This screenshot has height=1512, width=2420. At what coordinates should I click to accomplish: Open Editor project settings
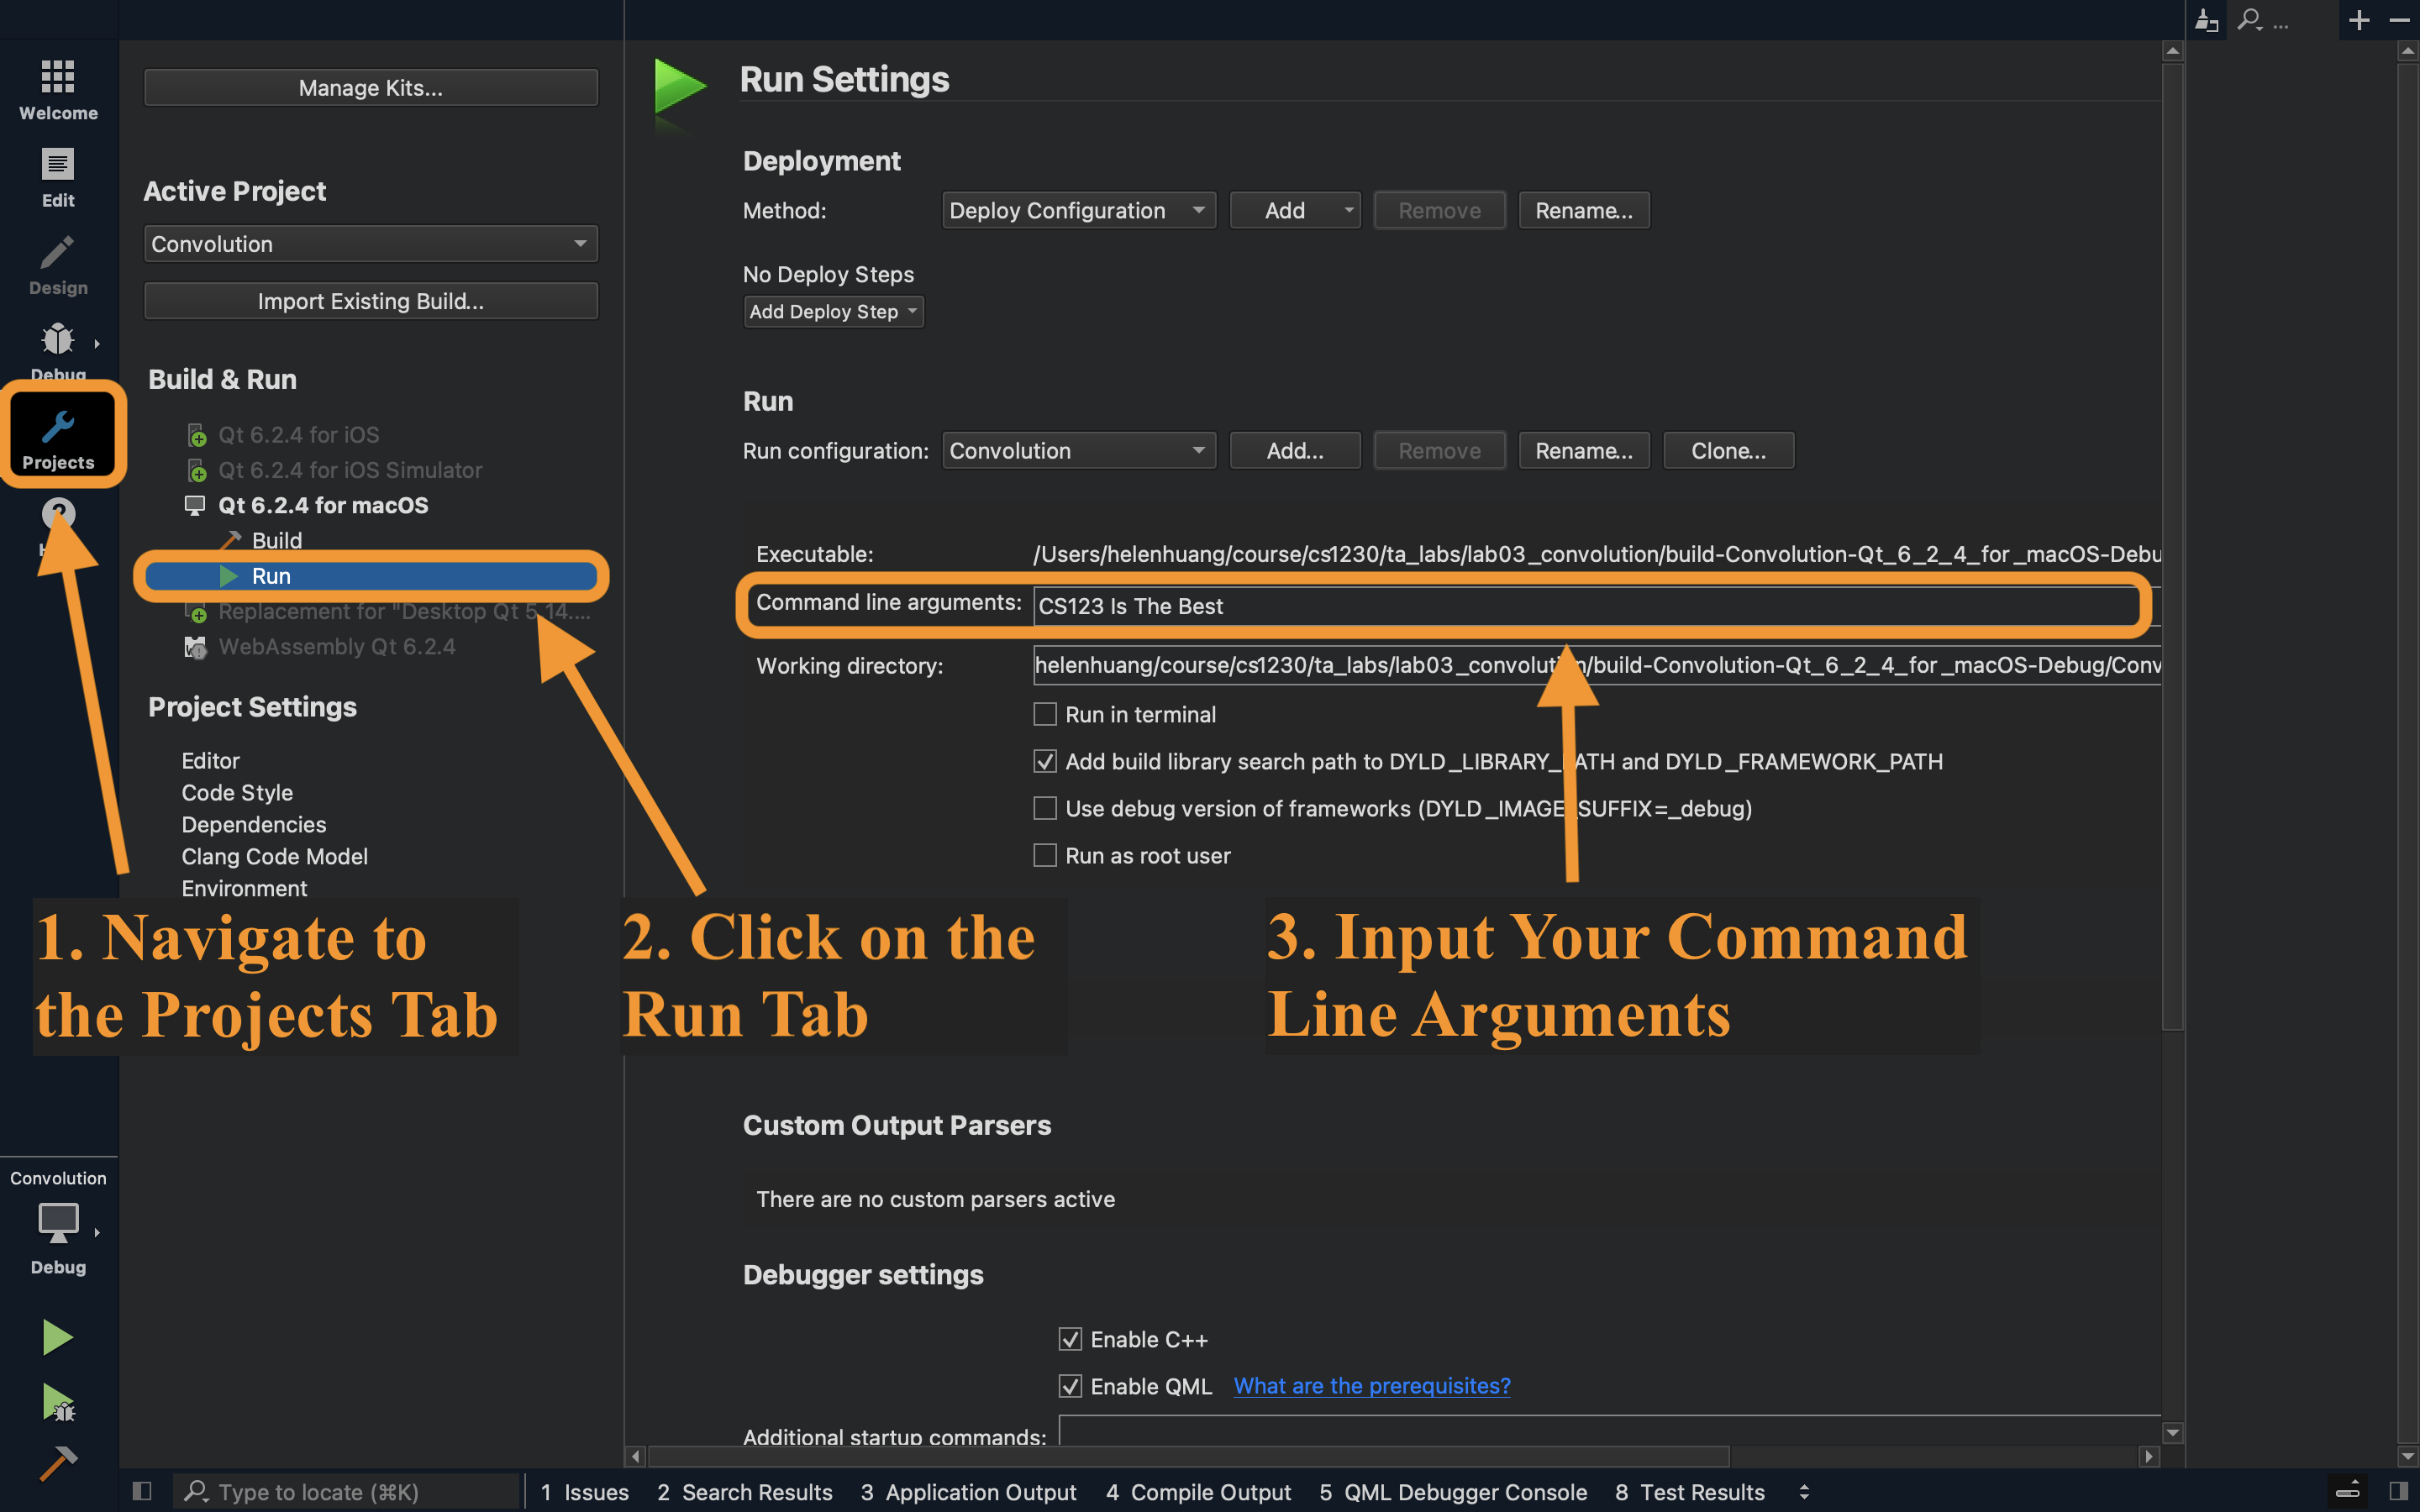(210, 761)
